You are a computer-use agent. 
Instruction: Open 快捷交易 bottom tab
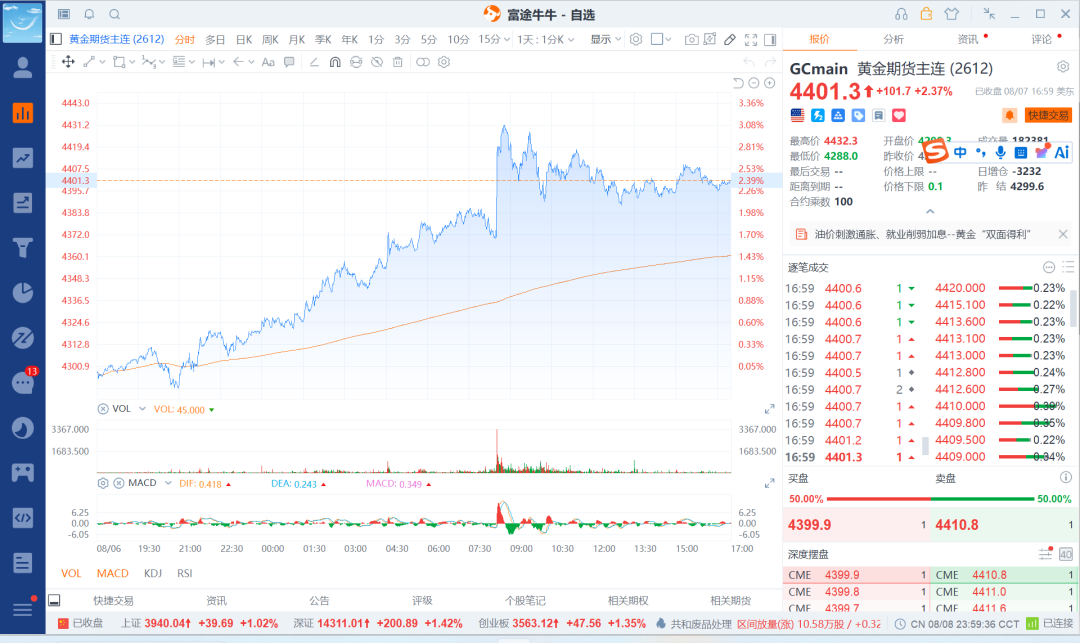(x=114, y=600)
